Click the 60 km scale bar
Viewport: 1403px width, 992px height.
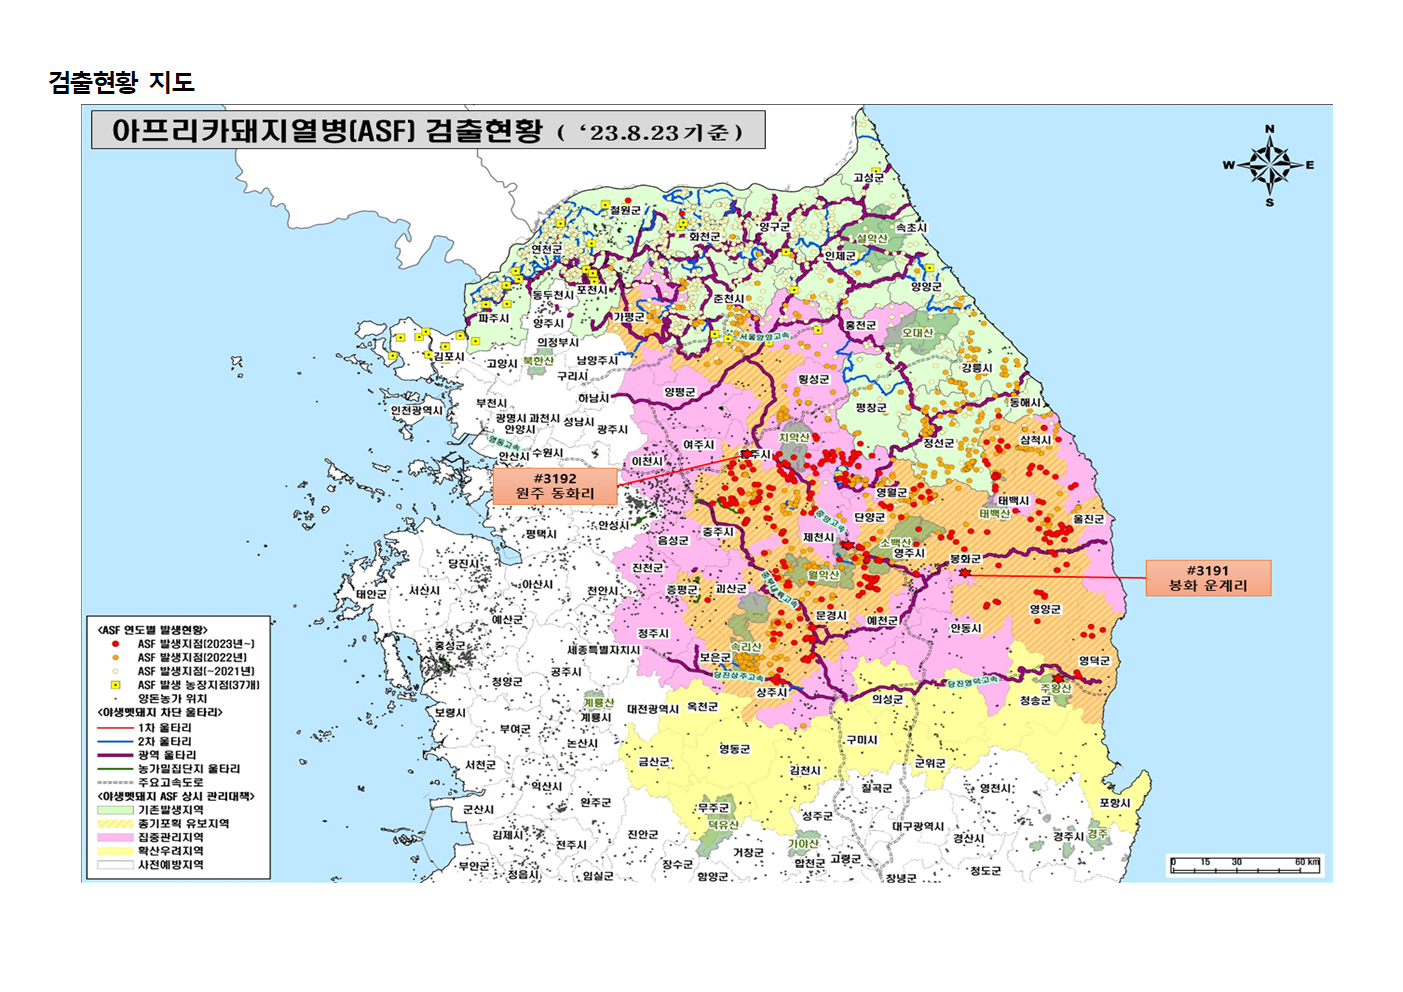1245,868
